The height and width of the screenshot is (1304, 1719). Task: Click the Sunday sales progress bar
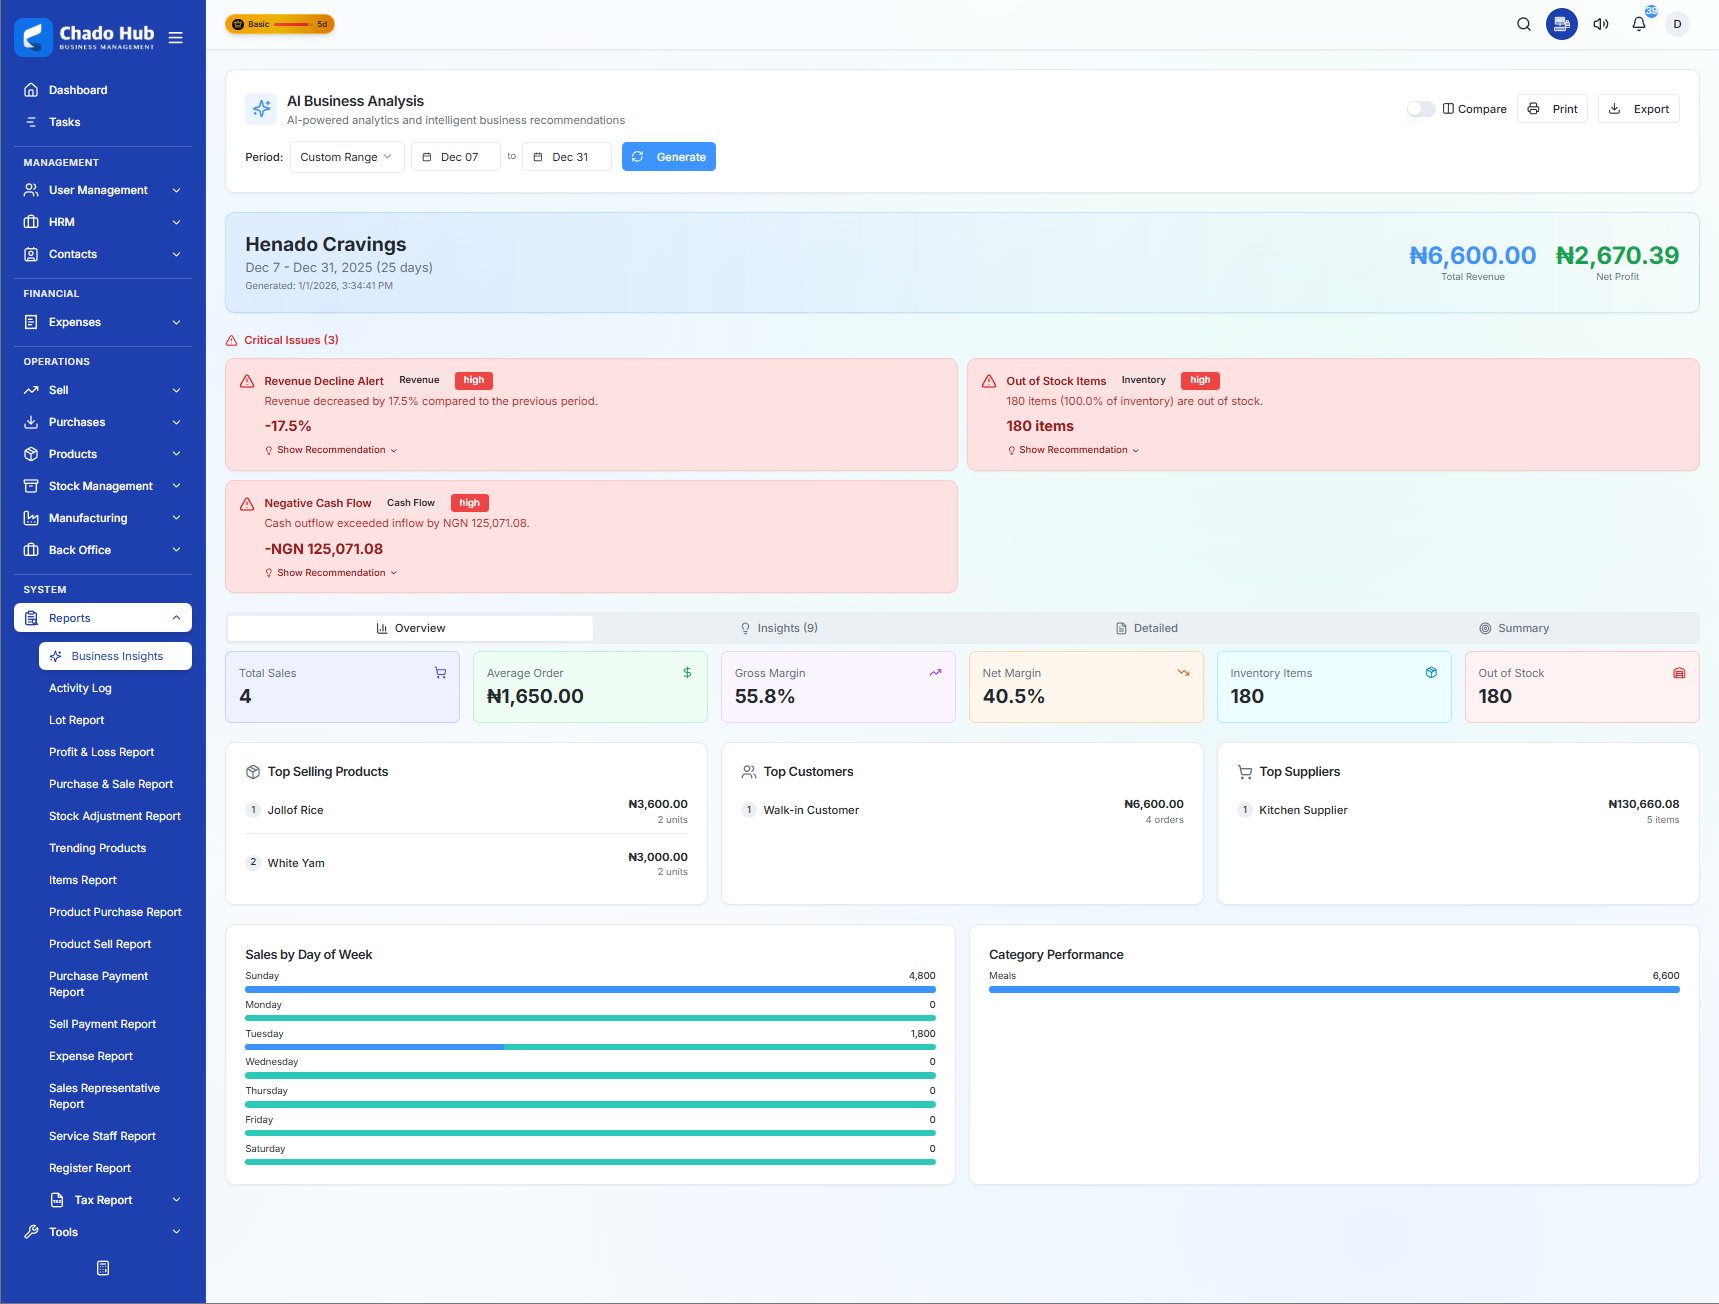[x=590, y=989]
